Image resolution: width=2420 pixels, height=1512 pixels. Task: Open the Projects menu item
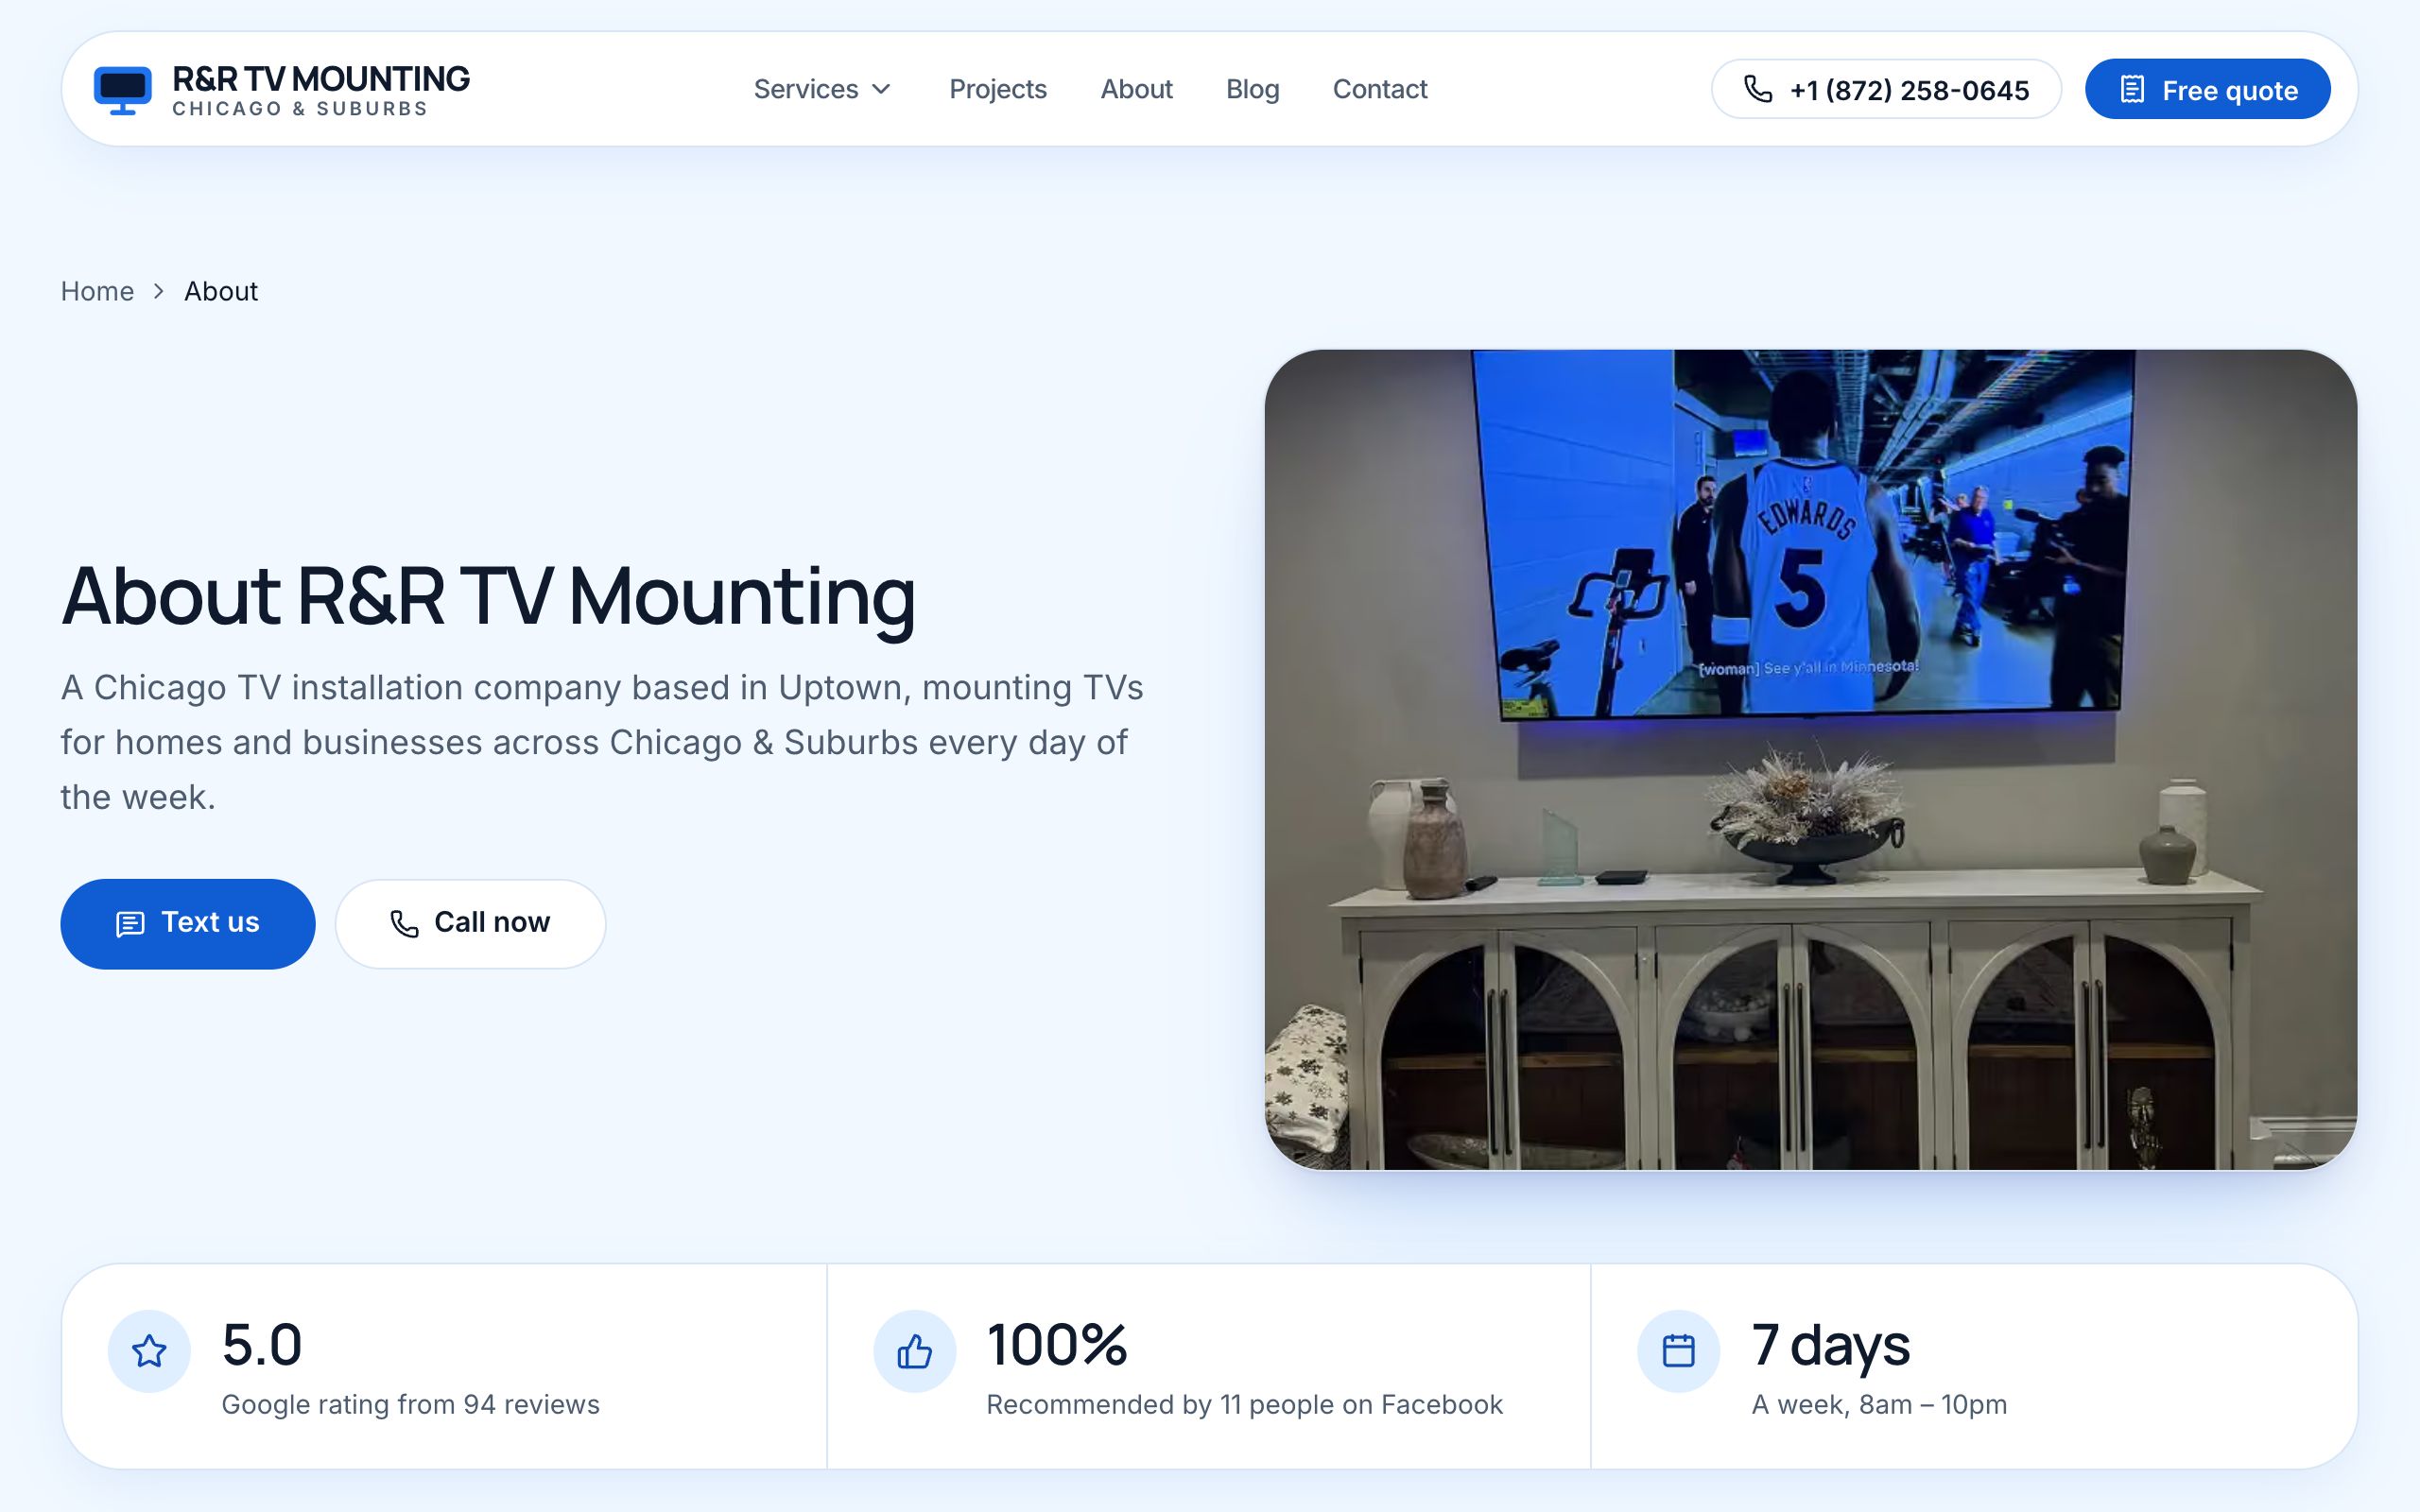[997, 89]
